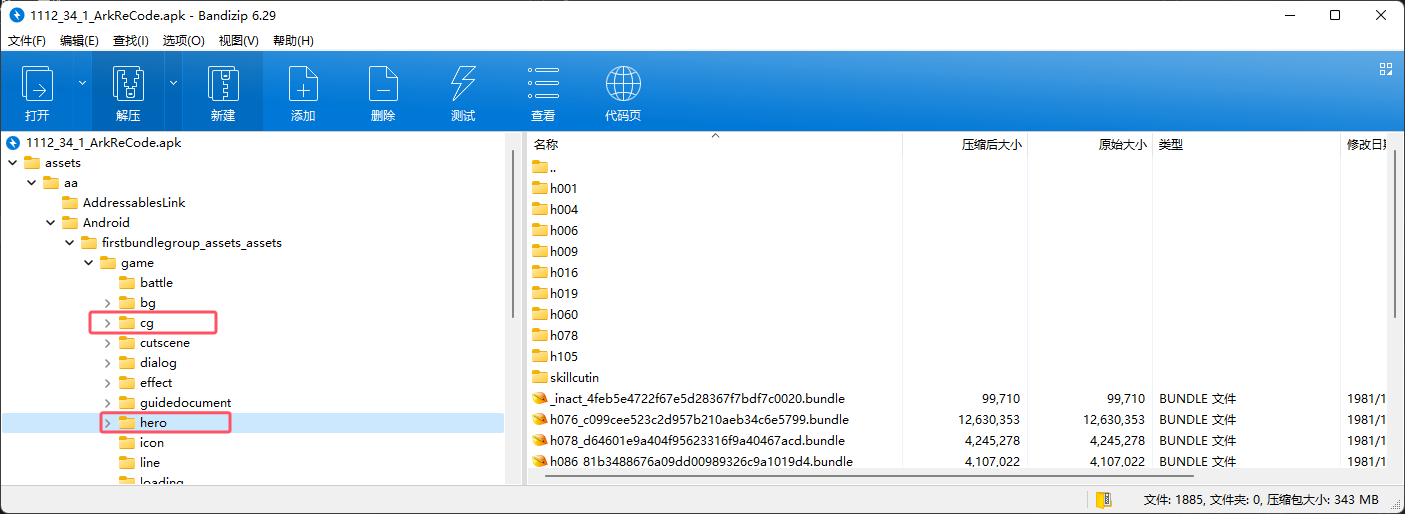Open the 视图(V) menu
The image size is (1405, 514).
coord(238,41)
